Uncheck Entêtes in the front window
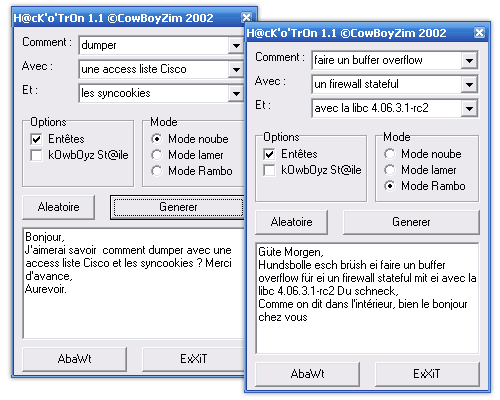Image resolution: width=500 pixels, height=400 pixels. click(x=269, y=154)
